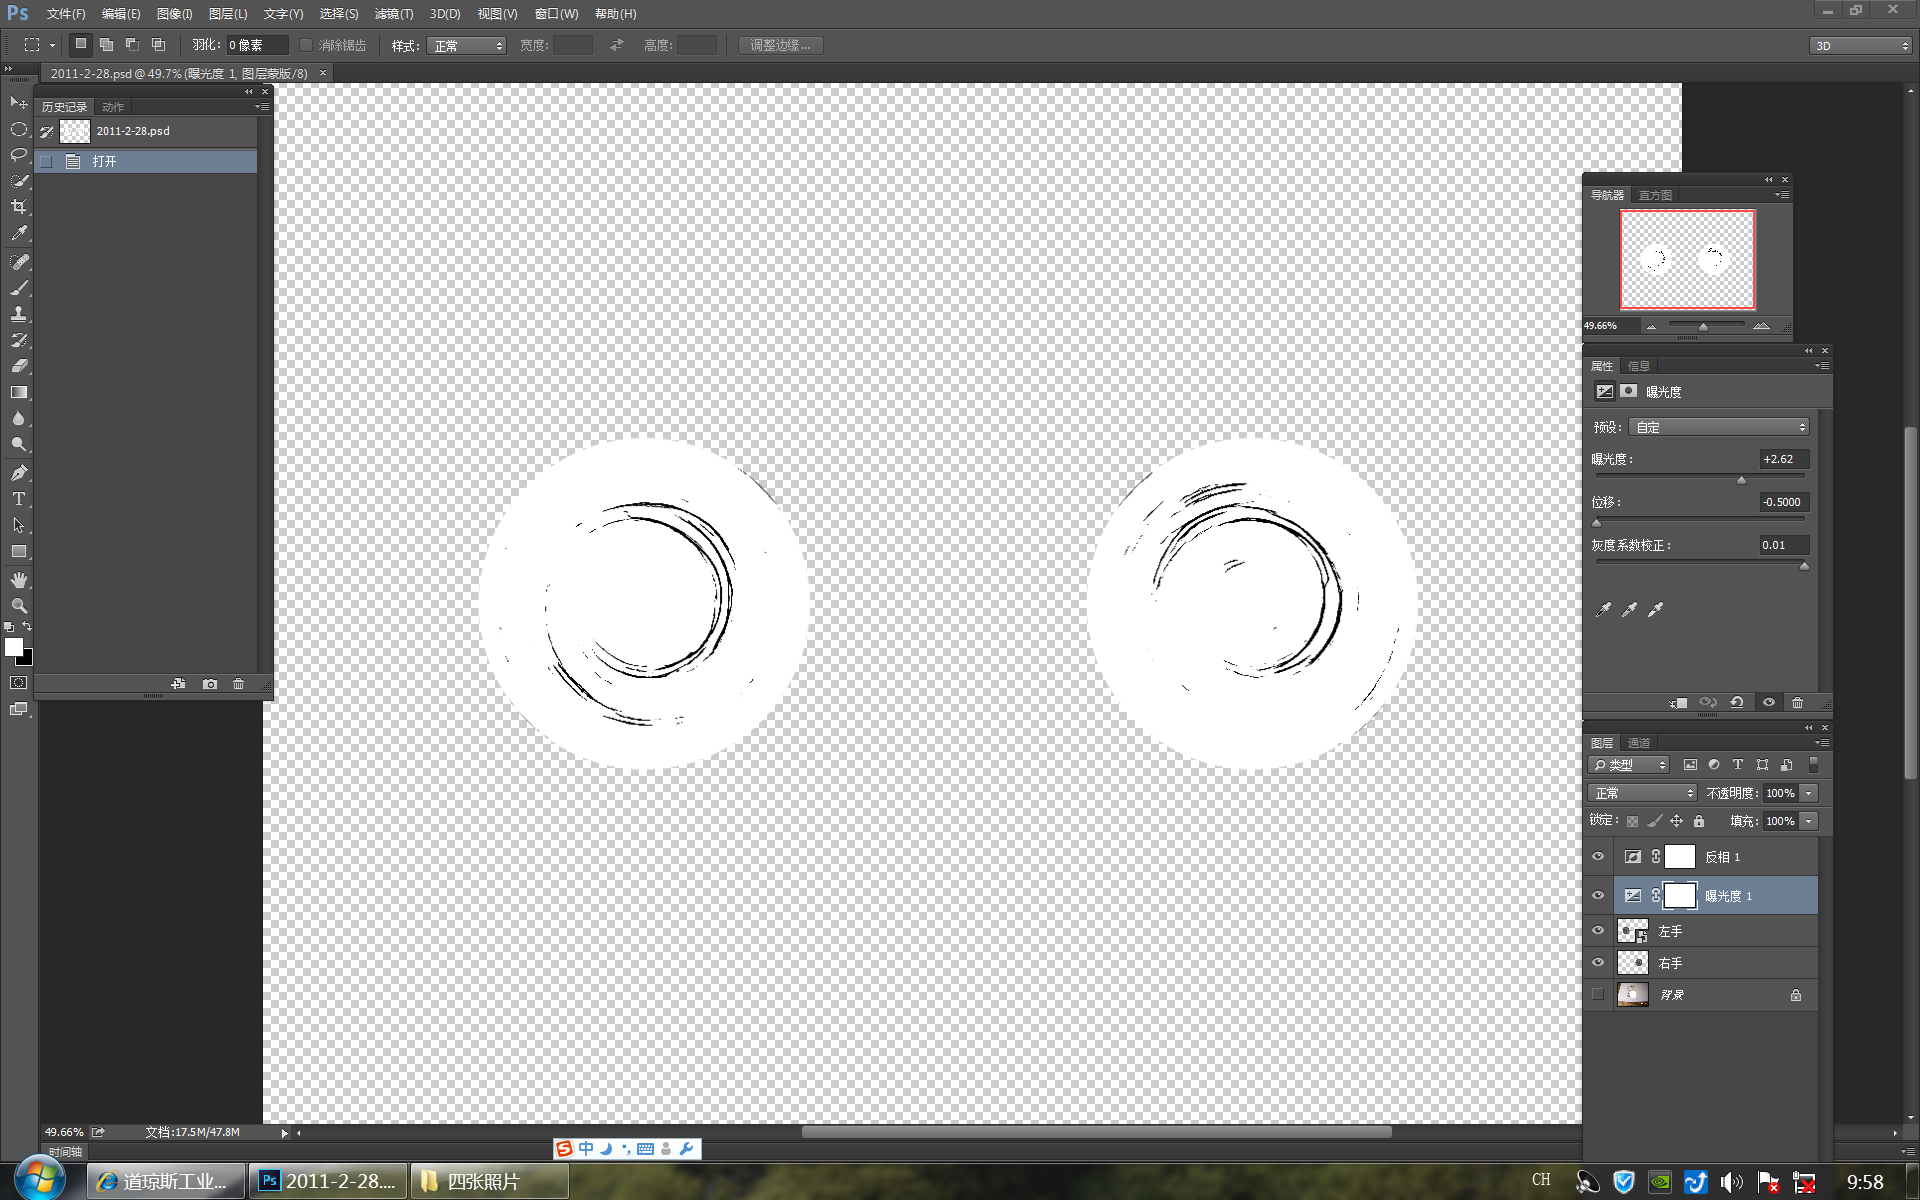The image size is (1920, 1200).
Task: Open the 滤镜 menu
Action: tap(393, 14)
